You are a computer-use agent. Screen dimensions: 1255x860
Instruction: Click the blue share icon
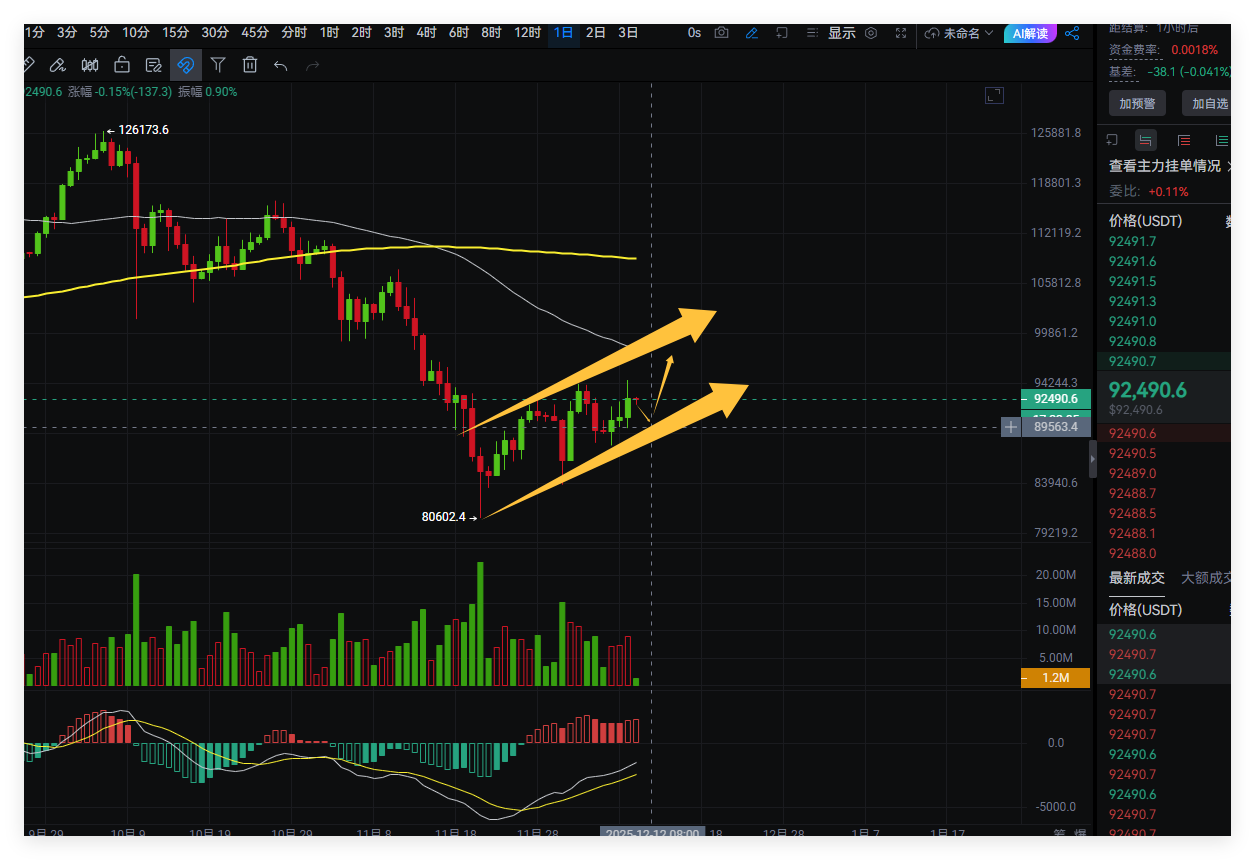tap(1072, 33)
